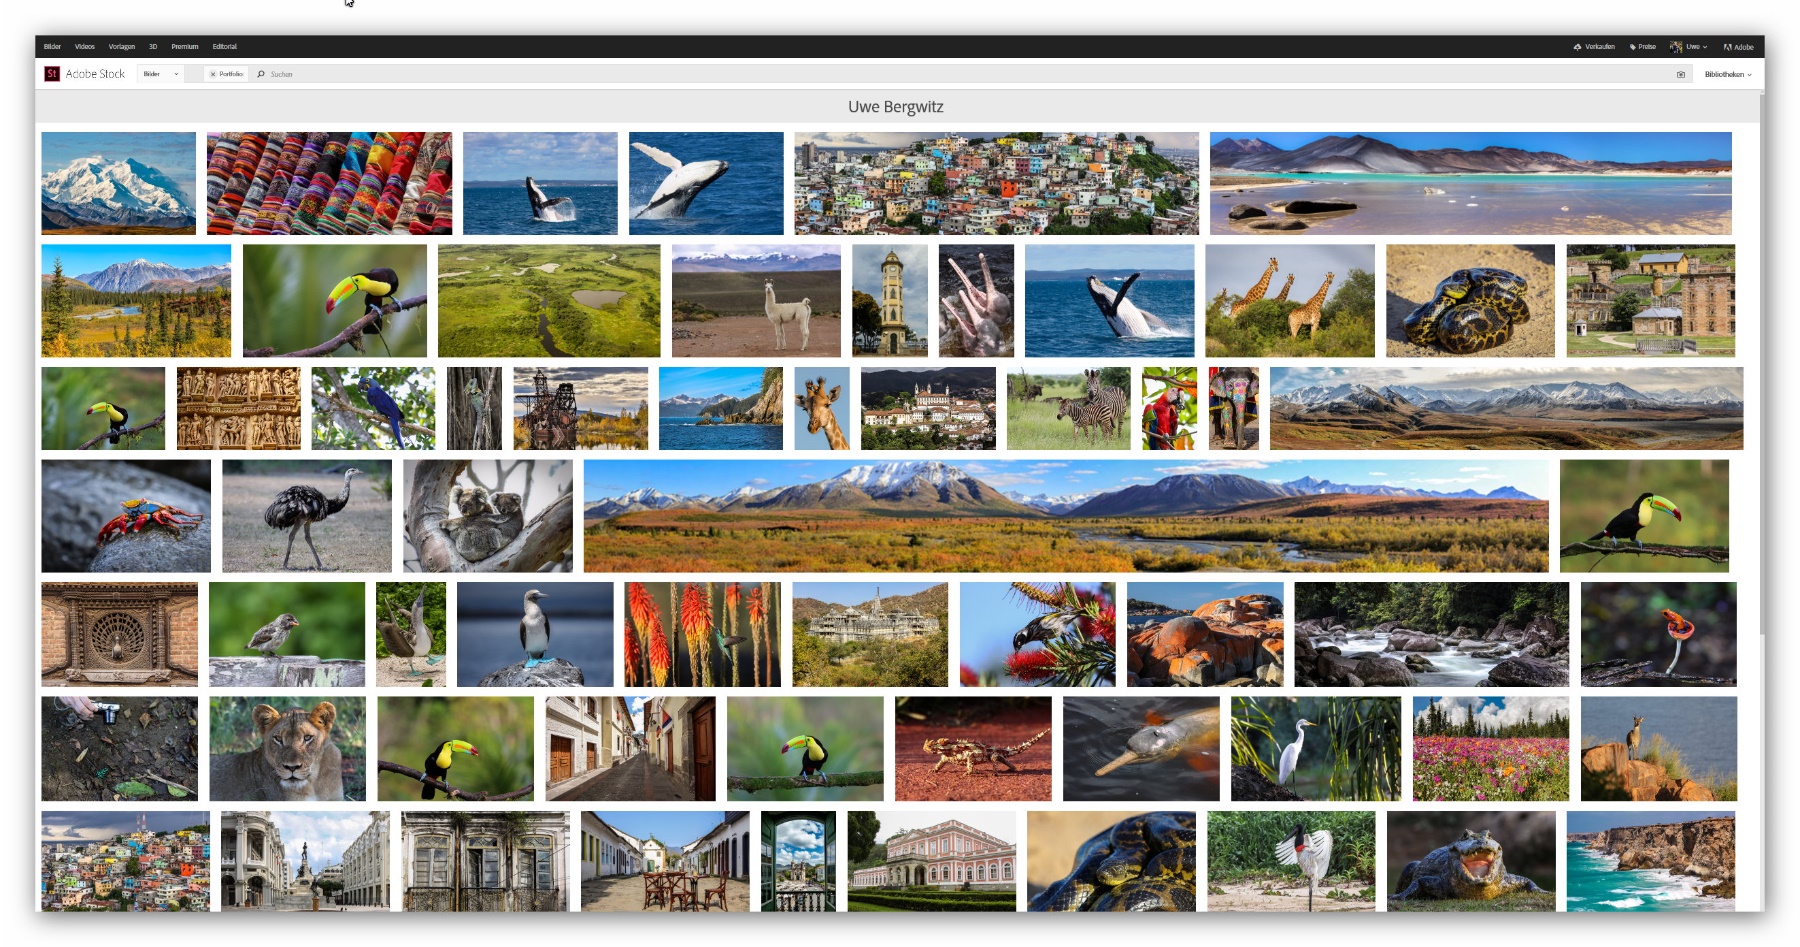Click the magnifier icon in the Suchen bar

[x=261, y=73]
